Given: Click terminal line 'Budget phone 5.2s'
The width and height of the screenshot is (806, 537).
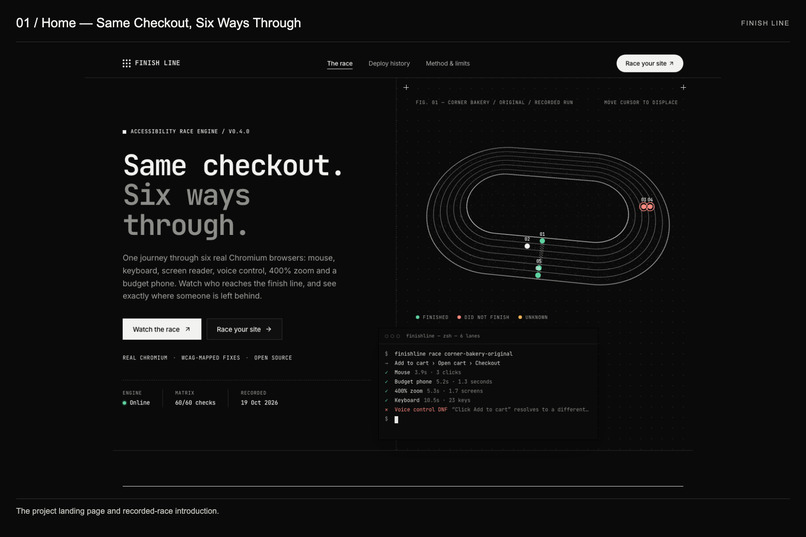Looking at the screenshot, I should pos(443,381).
